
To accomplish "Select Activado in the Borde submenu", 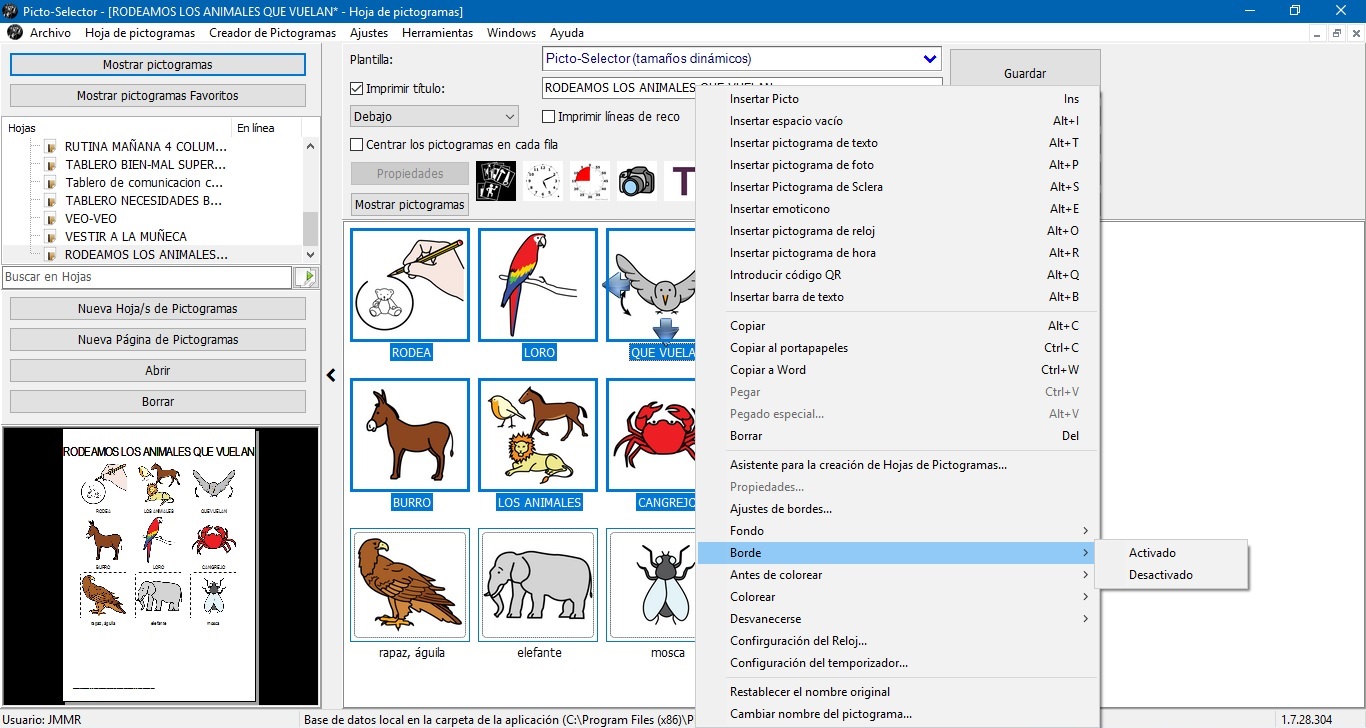I will [1152, 553].
